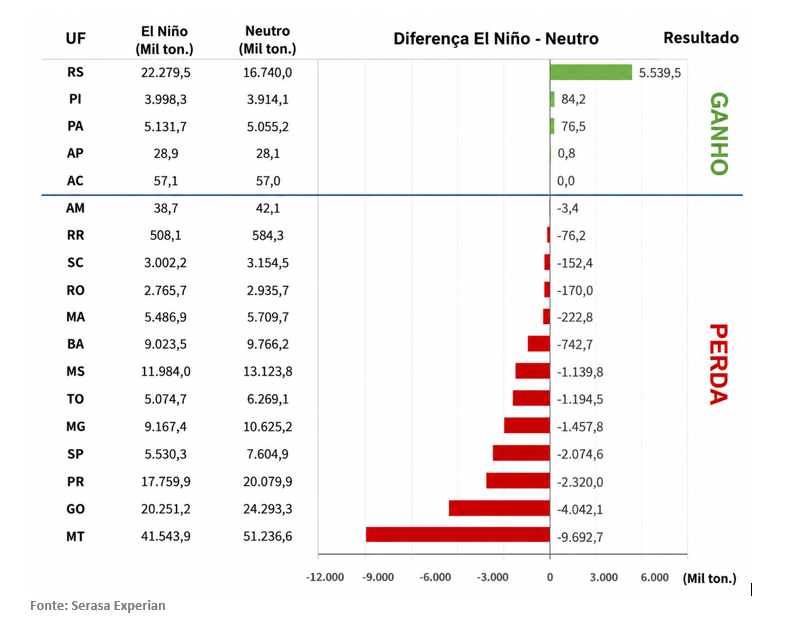Select the value "17.759,9" for PR
Image resolution: width=801 pixels, height=636 pixels.
[x=166, y=482]
